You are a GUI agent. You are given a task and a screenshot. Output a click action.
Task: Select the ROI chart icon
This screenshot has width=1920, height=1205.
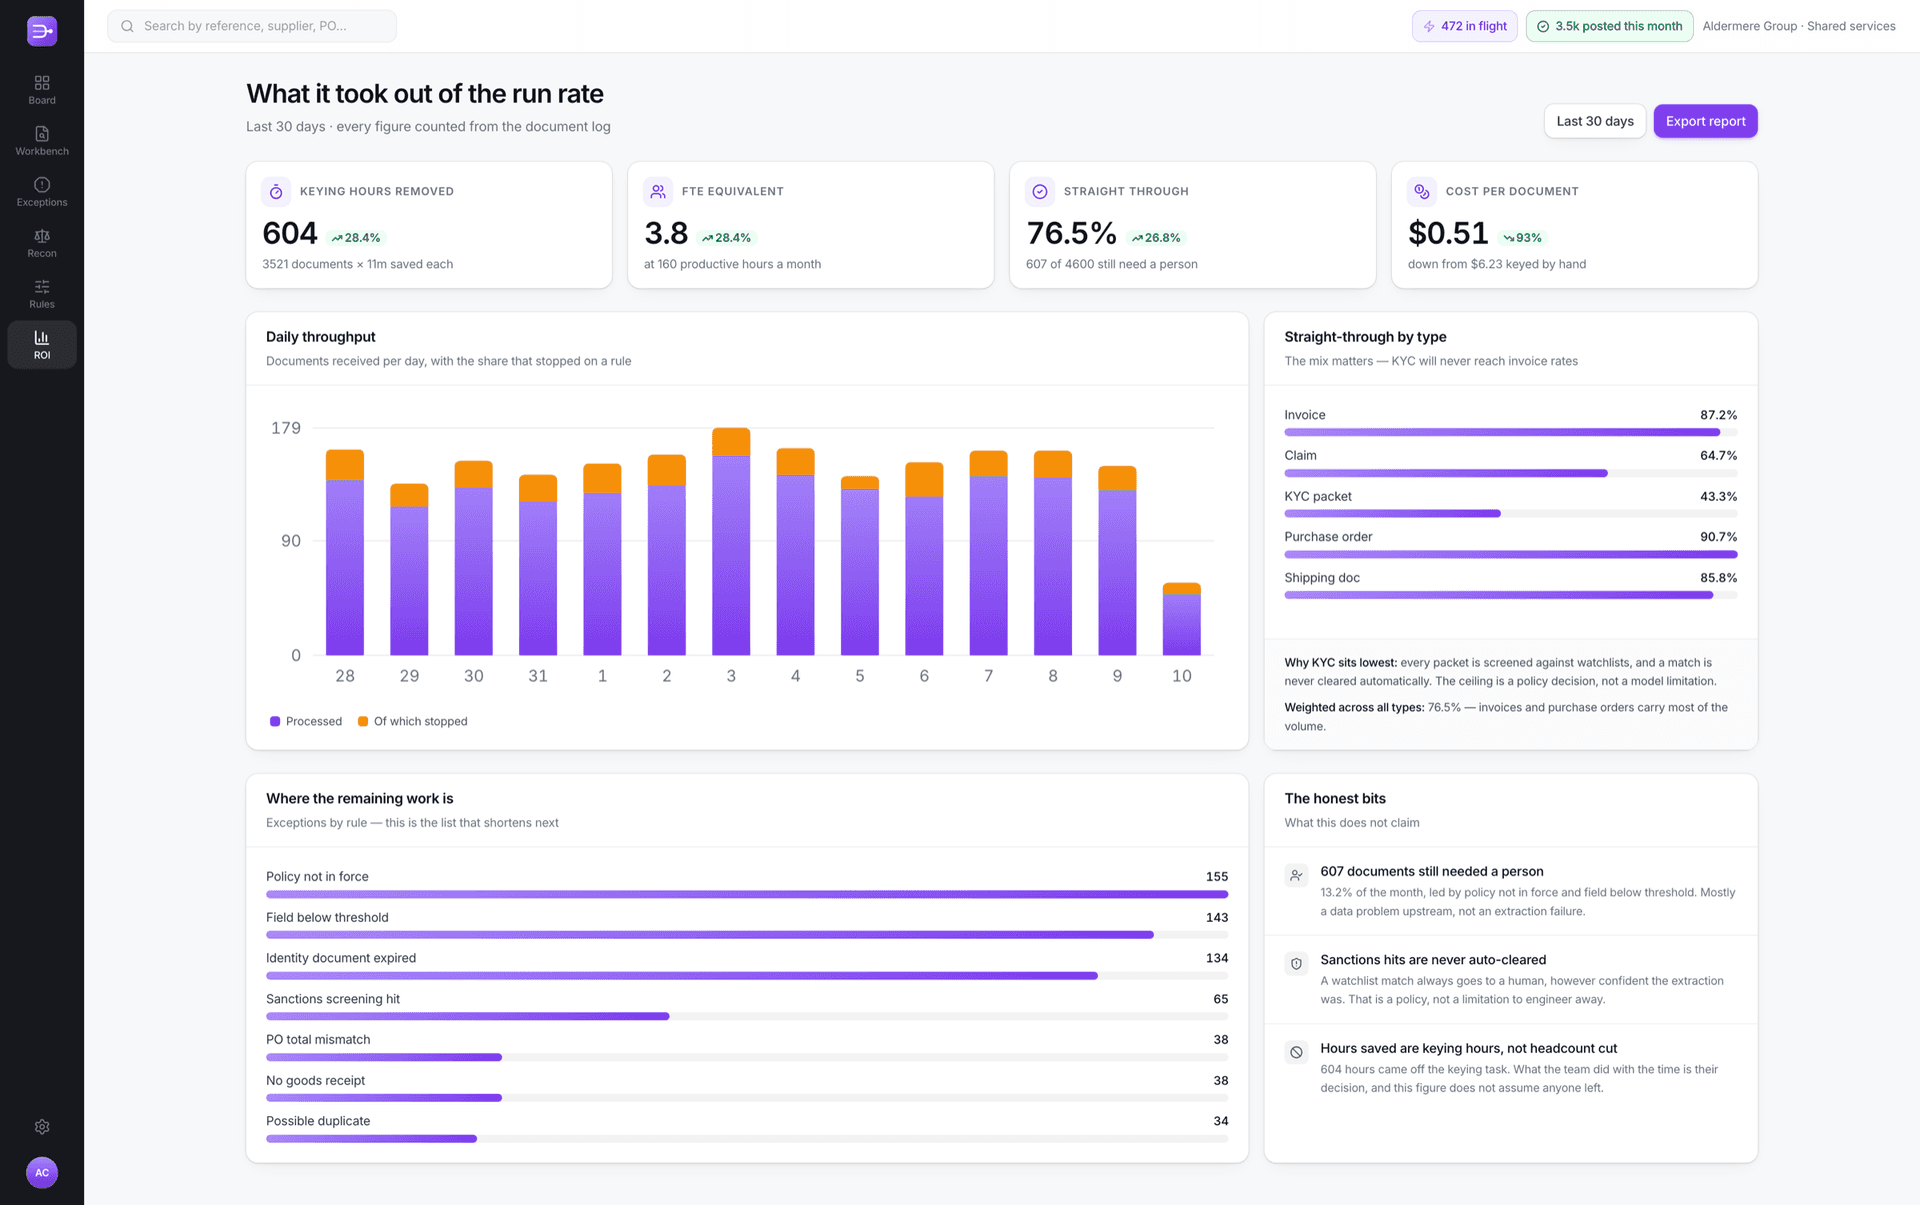point(42,344)
